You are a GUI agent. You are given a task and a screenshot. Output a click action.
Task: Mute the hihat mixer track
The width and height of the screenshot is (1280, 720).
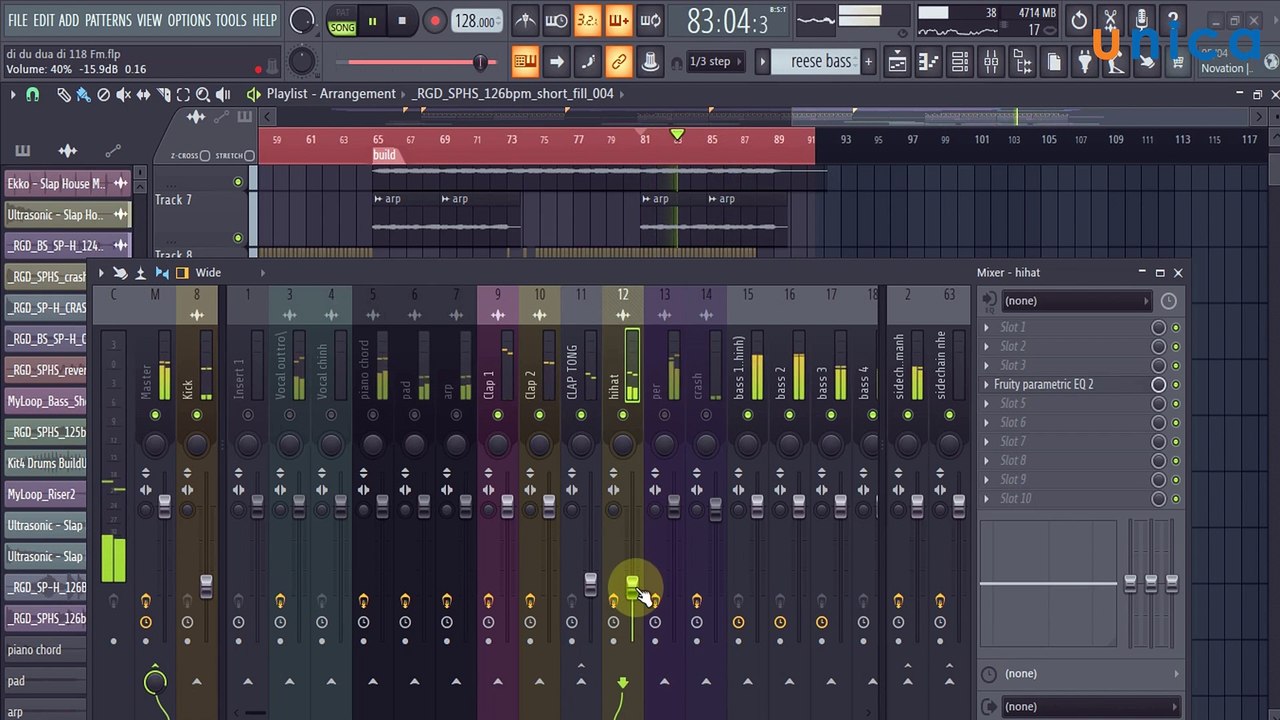[623, 414]
